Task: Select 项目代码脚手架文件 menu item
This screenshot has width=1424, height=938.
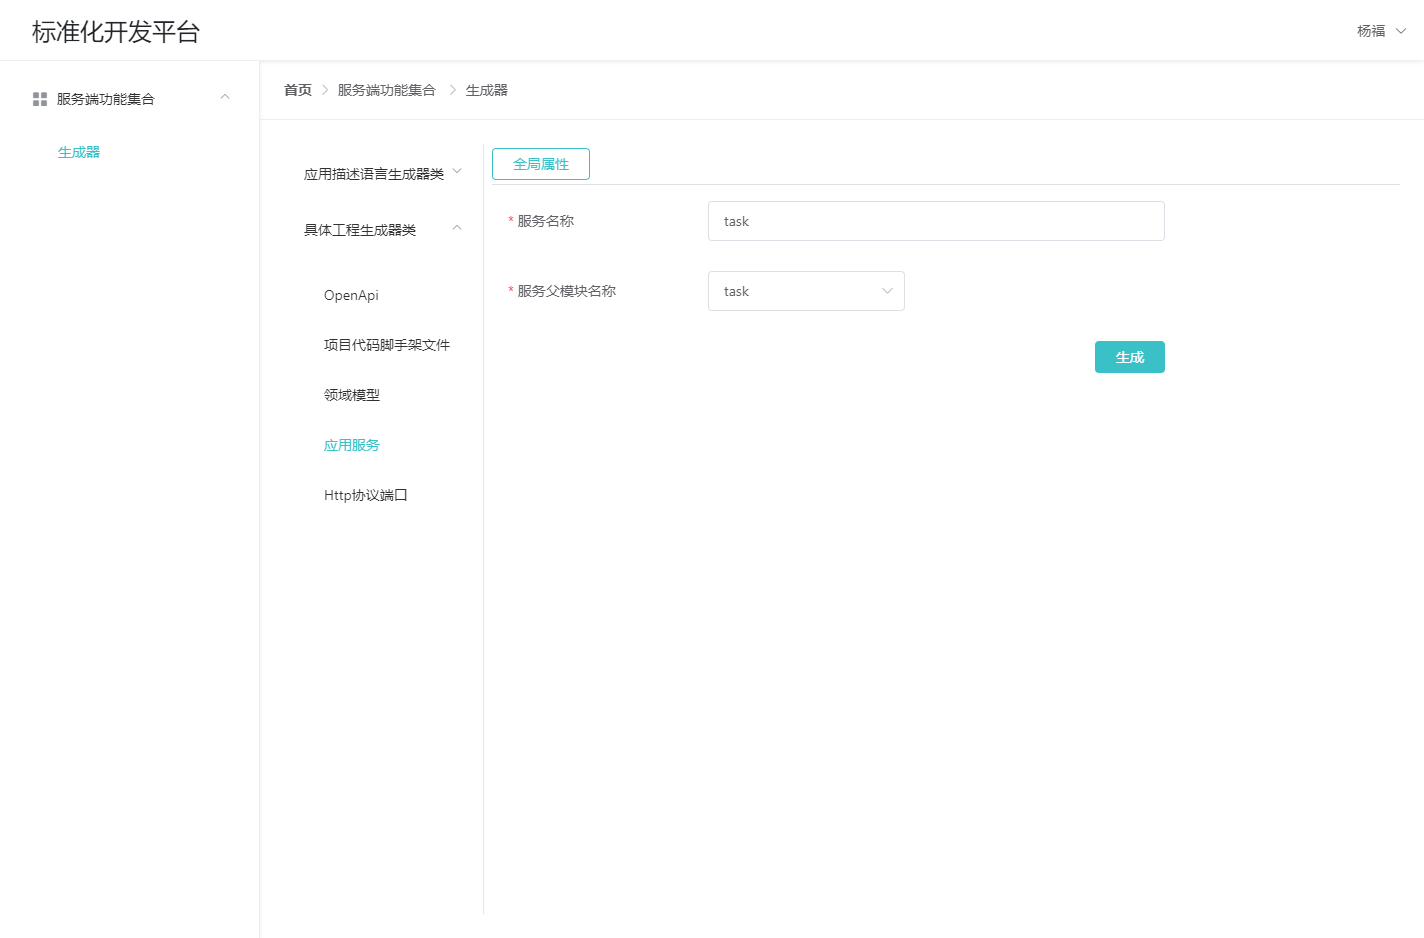Action: (x=387, y=345)
